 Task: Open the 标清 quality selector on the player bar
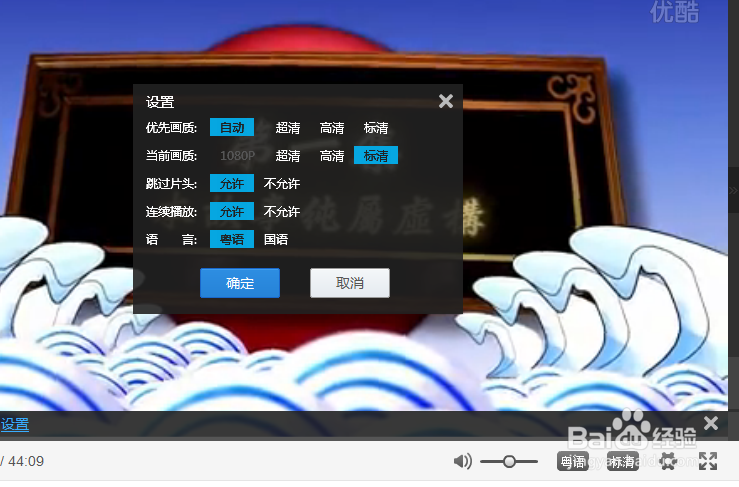[x=623, y=461]
